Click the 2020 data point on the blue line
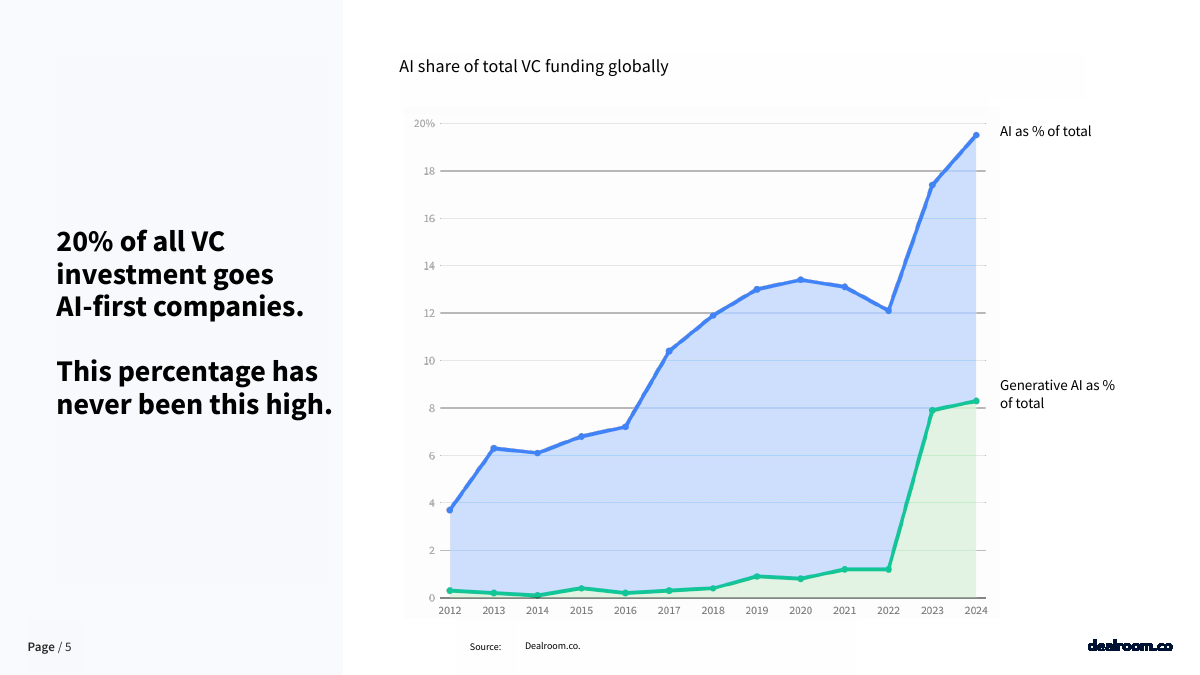1200x675 pixels. click(x=801, y=280)
